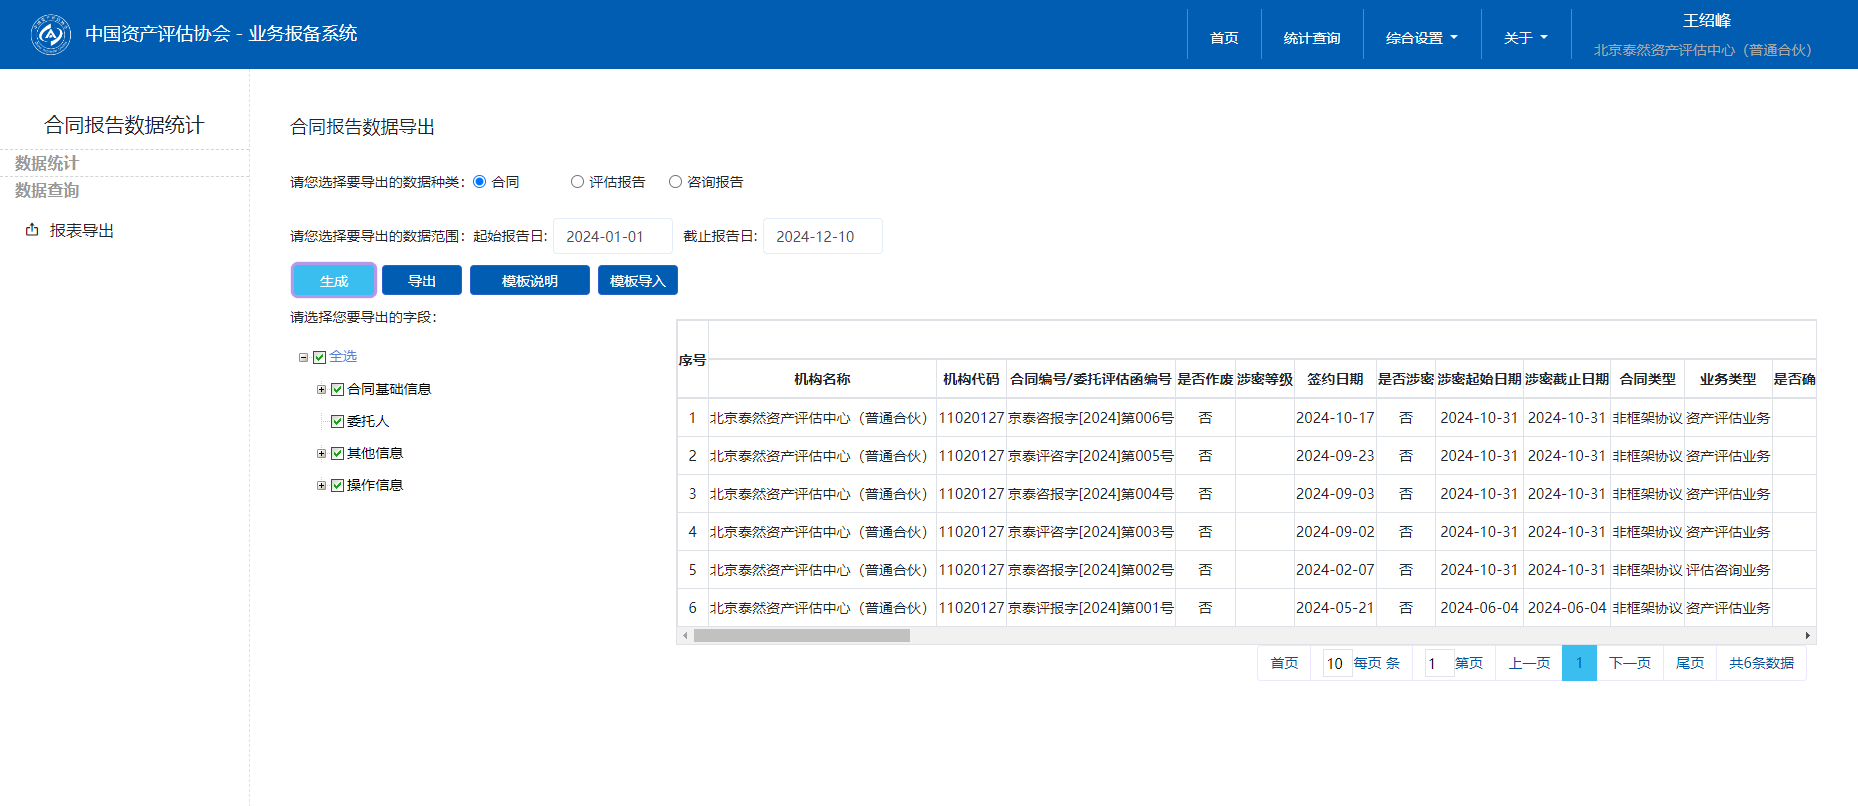This screenshot has height=806, width=1858.
Task: Go to 统计查询 in top navigation
Action: coord(1311,38)
